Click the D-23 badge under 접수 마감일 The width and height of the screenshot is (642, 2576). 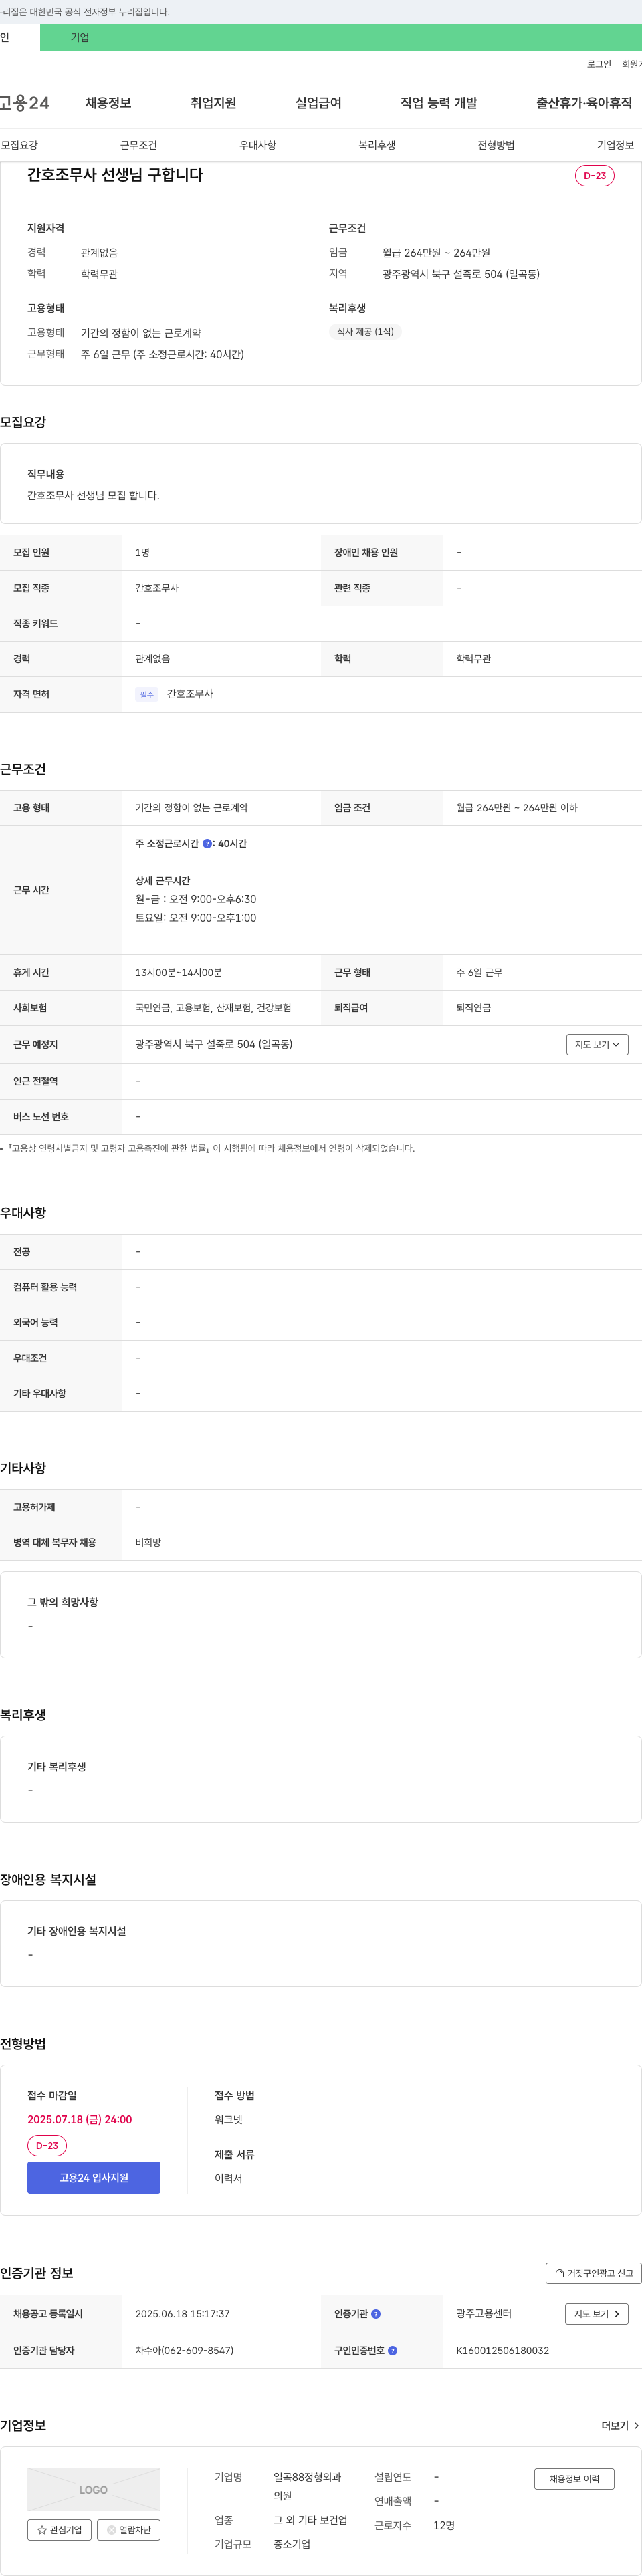tap(47, 2146)
